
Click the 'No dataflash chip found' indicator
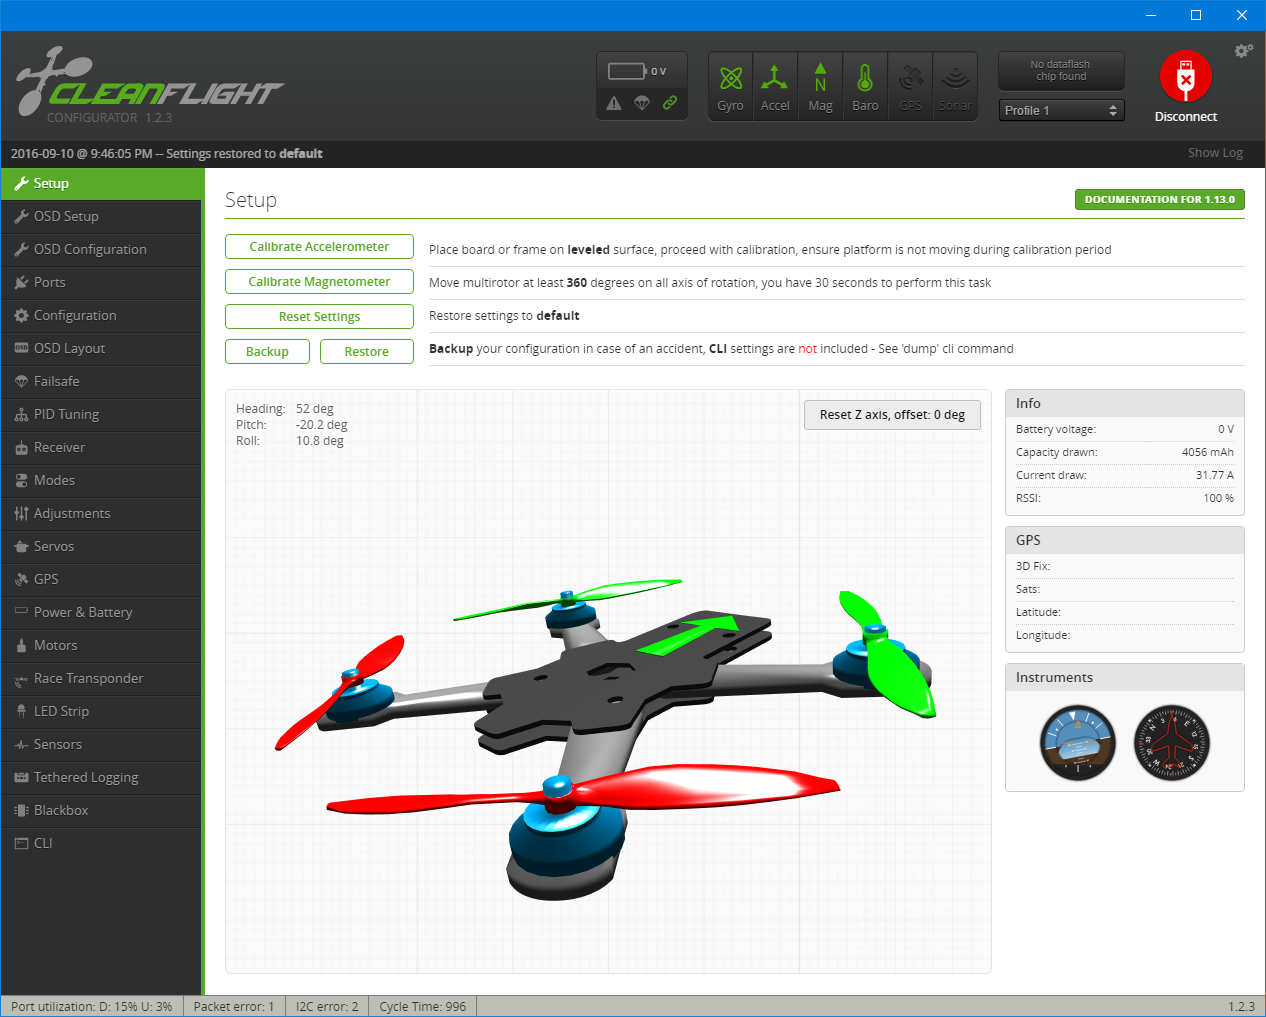click(x=1061, y=71)
